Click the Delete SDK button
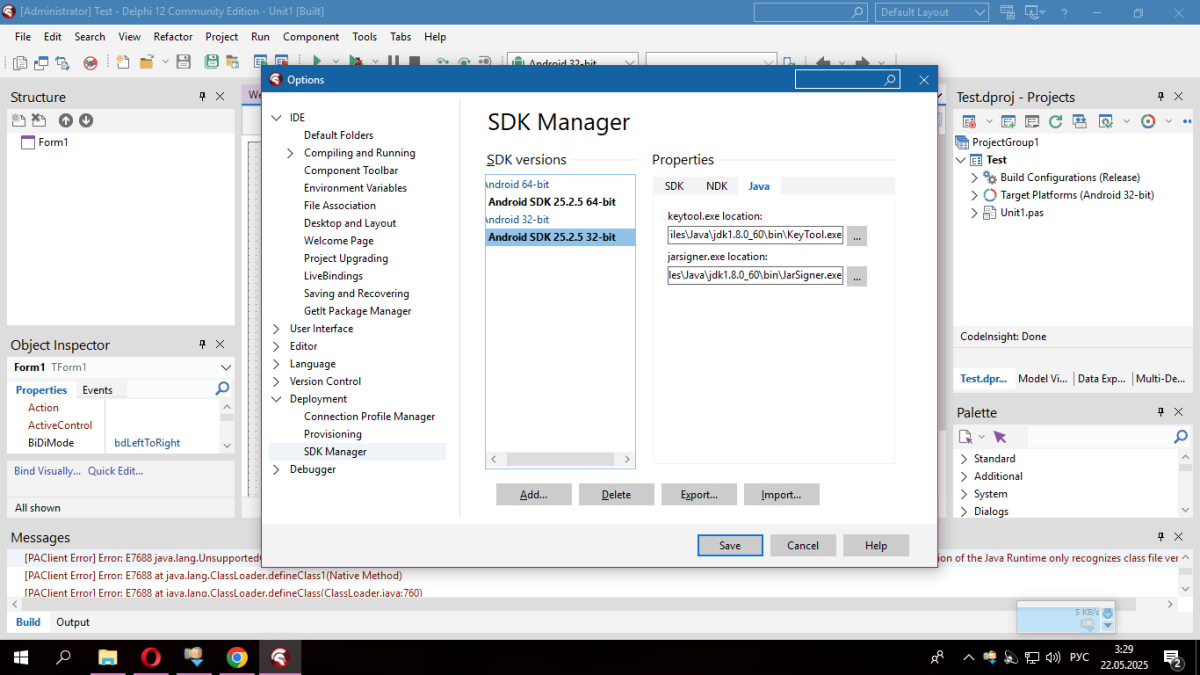Viewport: 1200px width, 675px height. coord(616,494)
